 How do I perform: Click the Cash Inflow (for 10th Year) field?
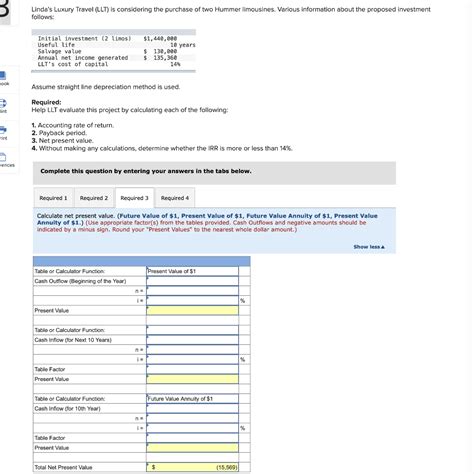(192, 408)
